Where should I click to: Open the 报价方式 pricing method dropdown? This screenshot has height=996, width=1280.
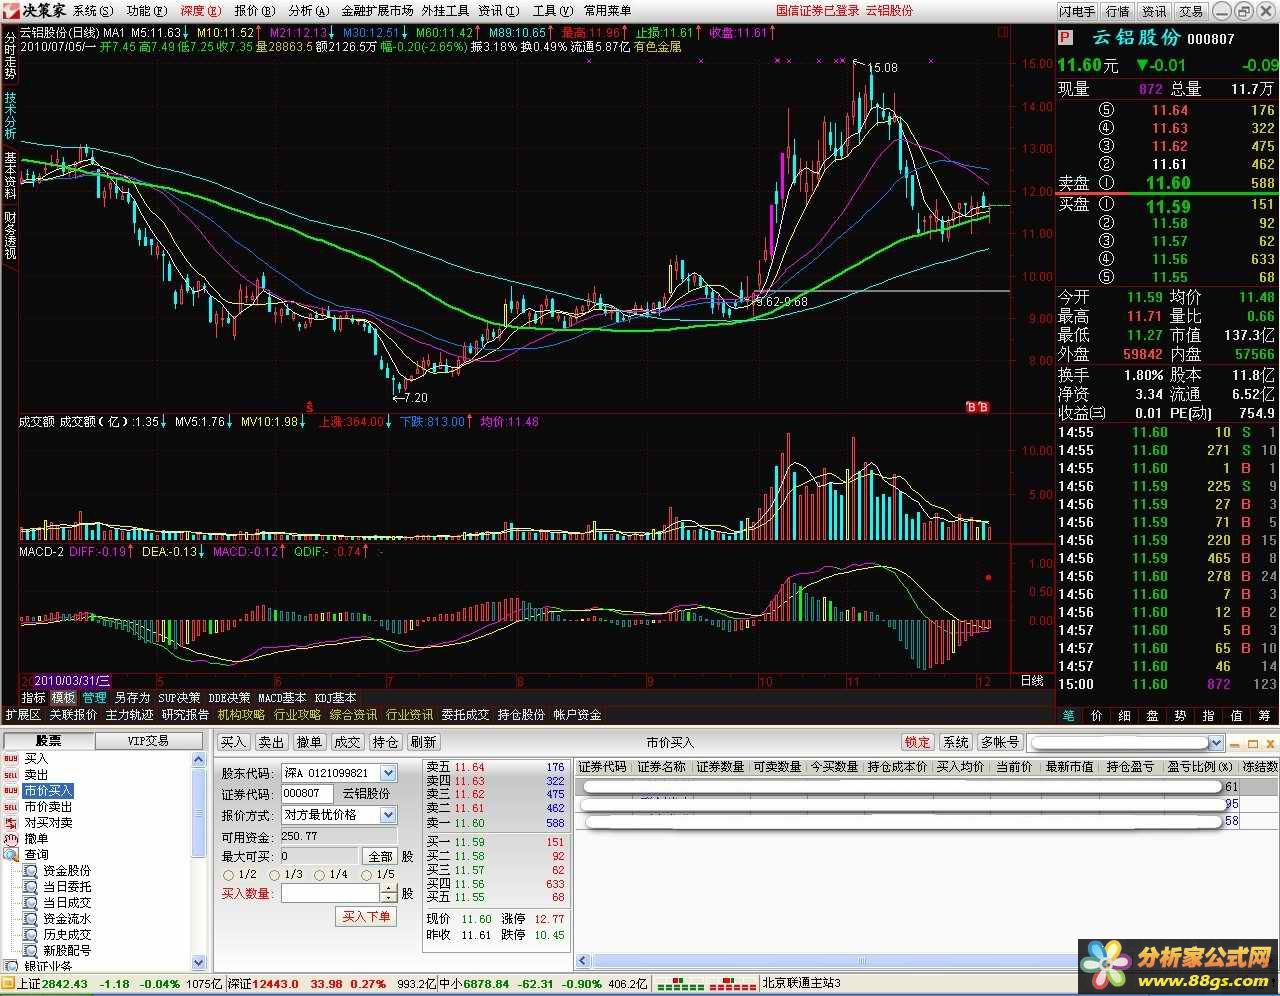tap(388, 815)
